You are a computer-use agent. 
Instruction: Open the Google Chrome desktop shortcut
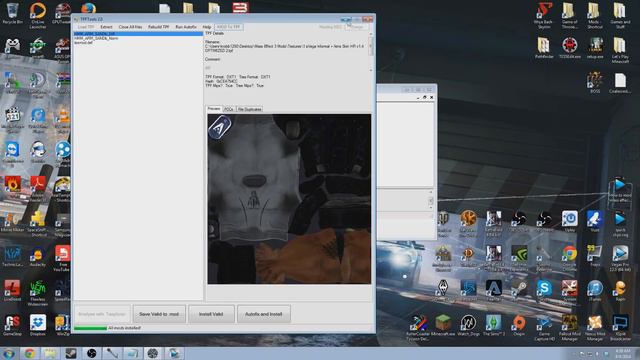point(569,258)
